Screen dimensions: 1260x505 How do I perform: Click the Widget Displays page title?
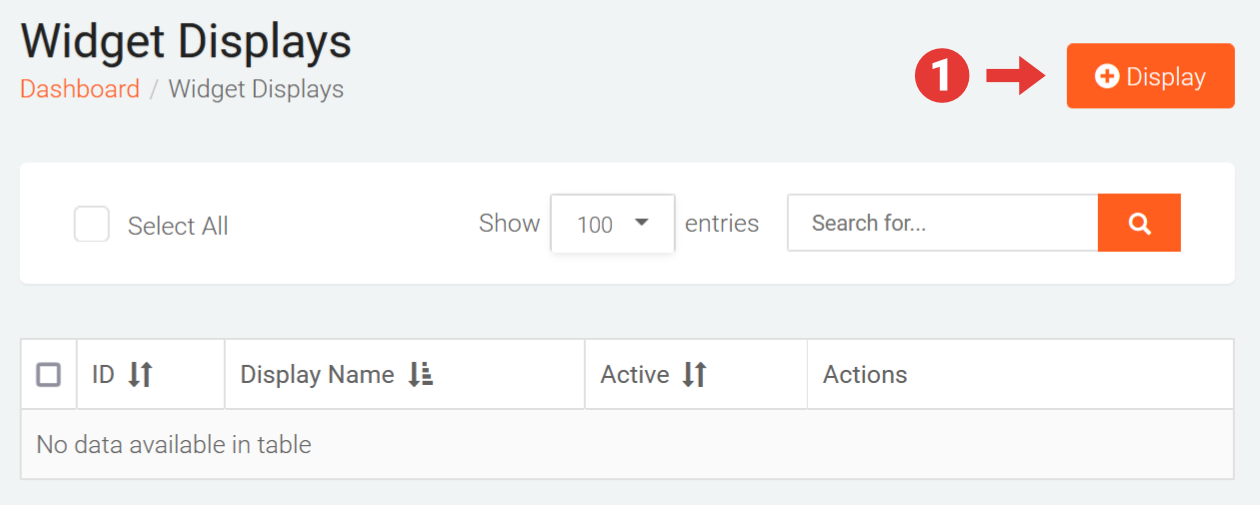click(186, 42)
